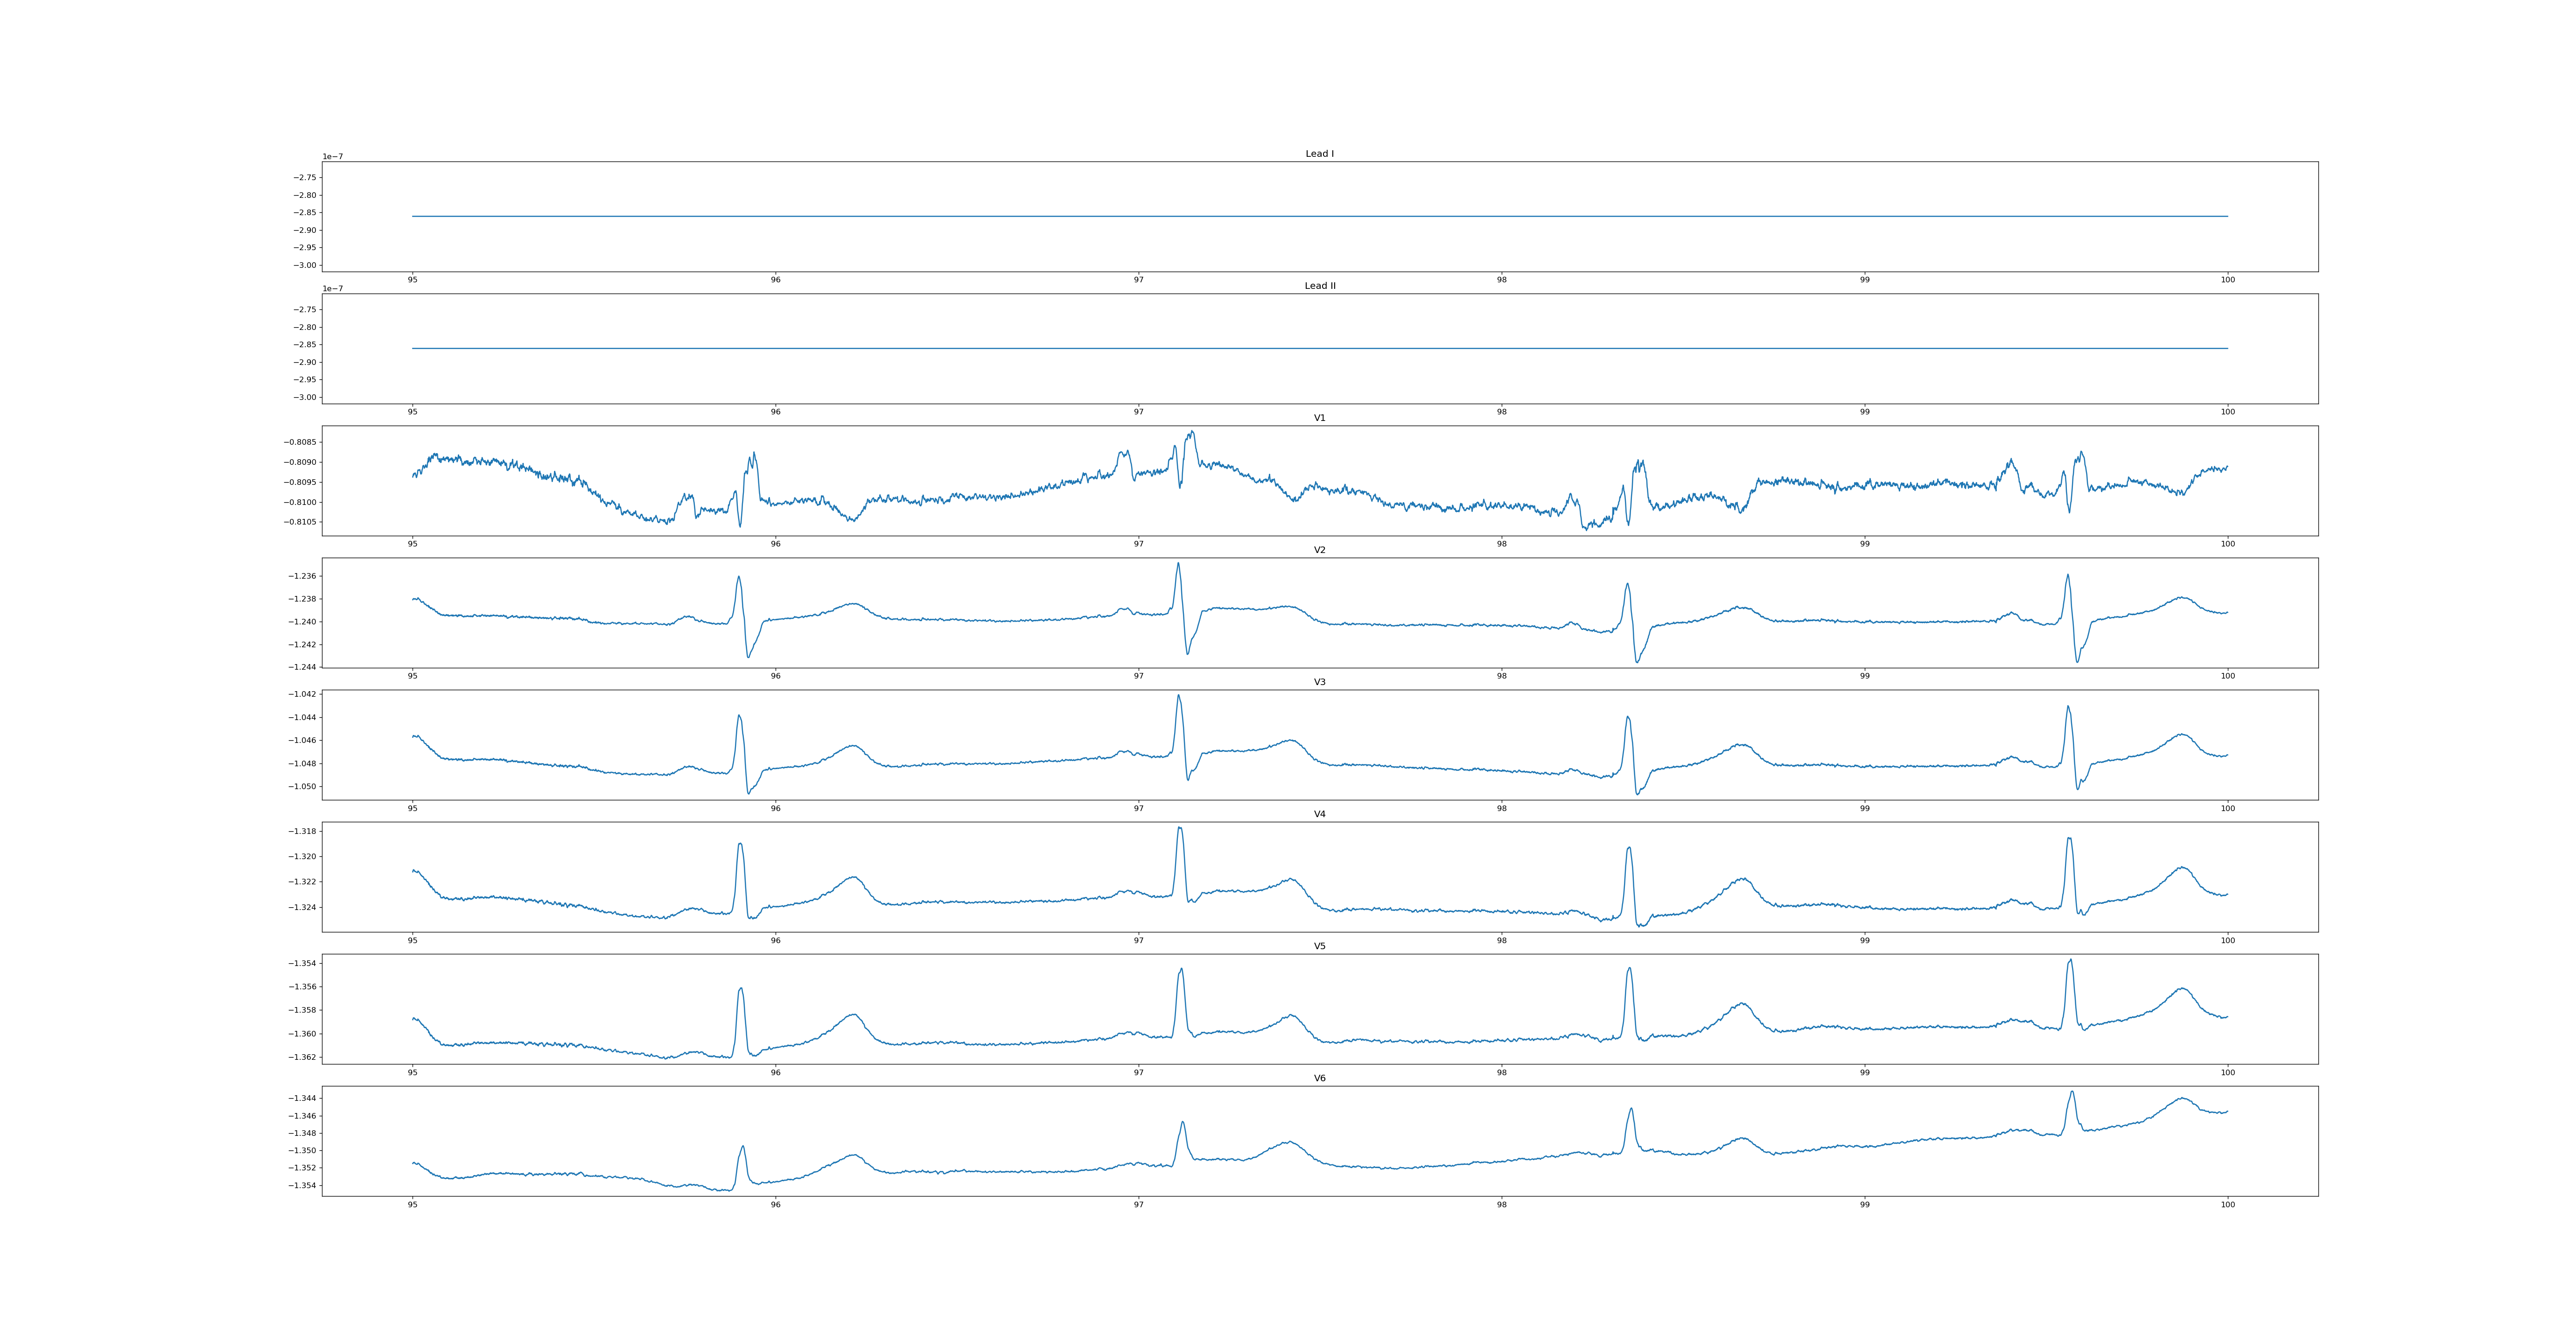The height and width of the screenshot is (1344, 2576).
Task: Click the -1.354 y-axis label on V5
Action: tap(302, 963)
